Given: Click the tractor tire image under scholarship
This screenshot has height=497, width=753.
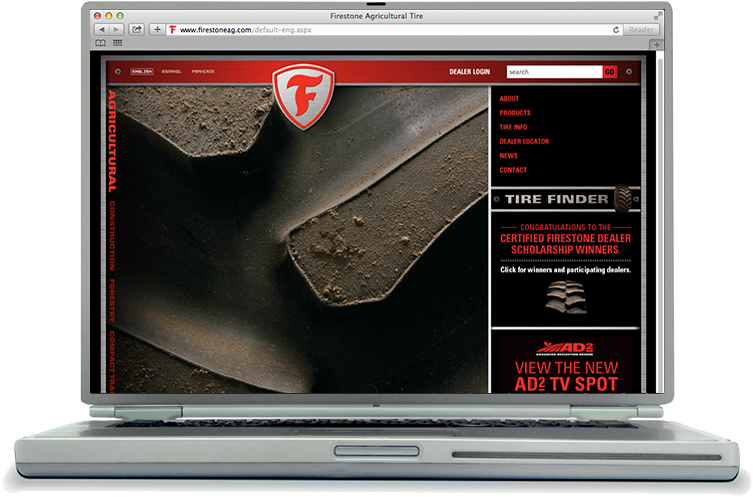Looking at the screenshot, I should (x=566, y=297).
